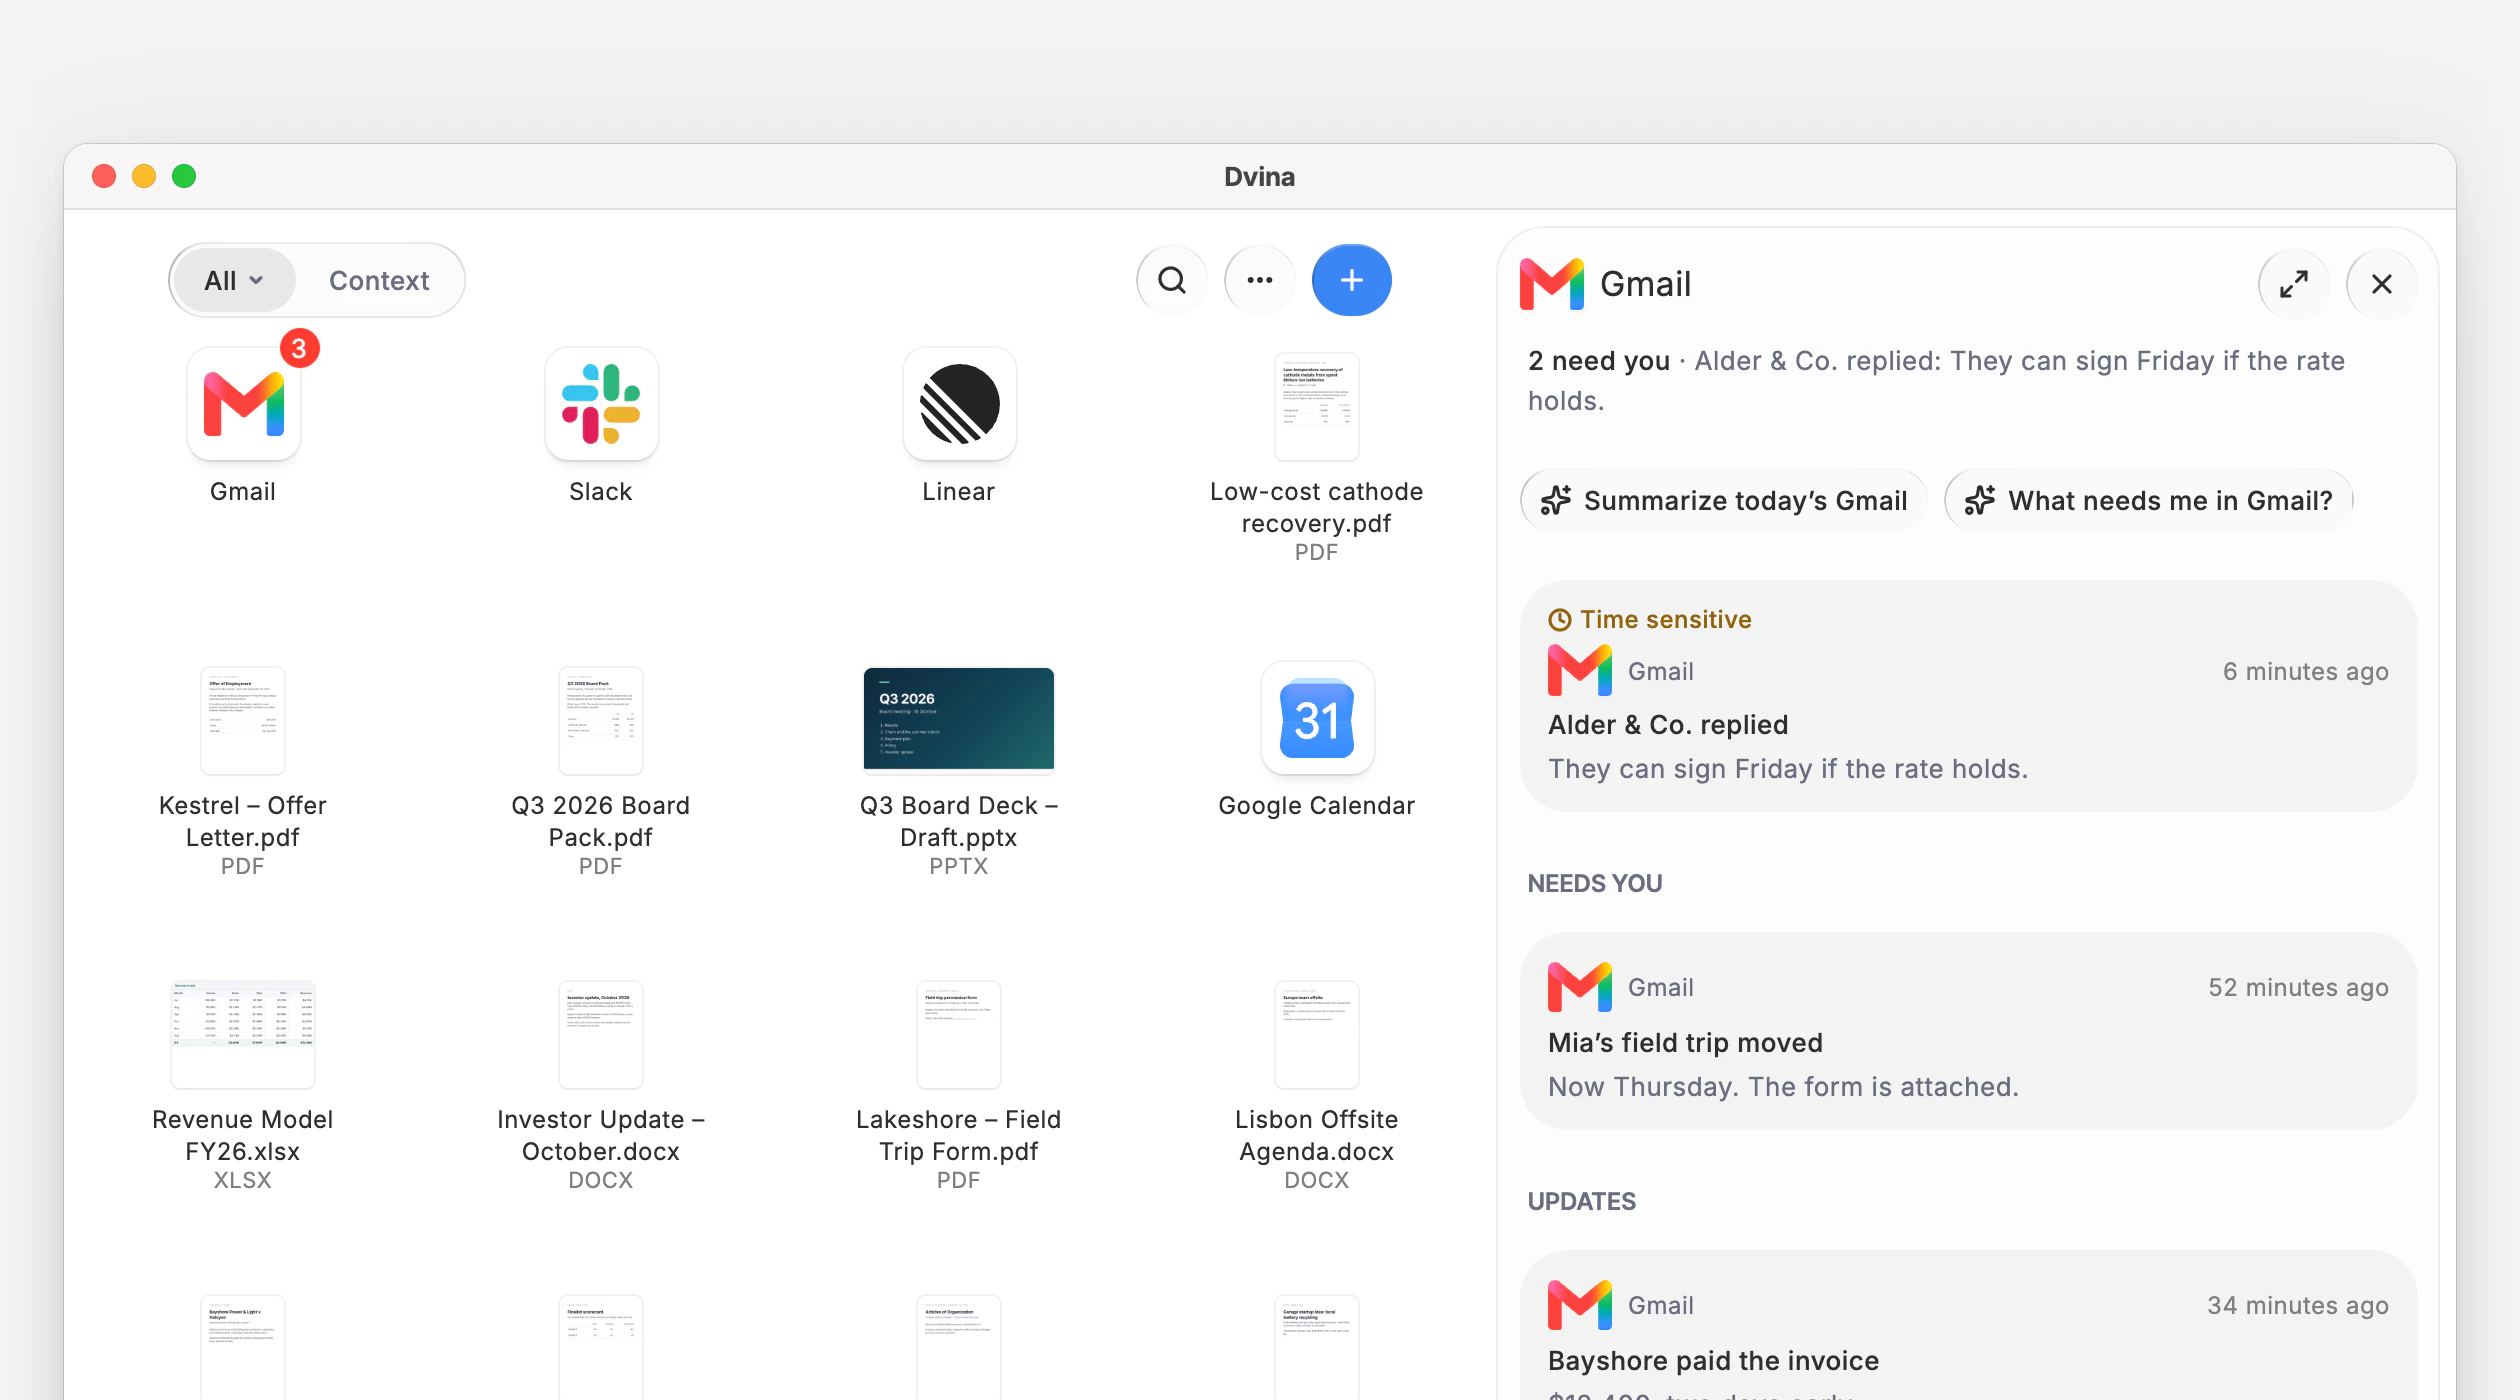Open the Google Calendar app tile

click(x=1317, y=718)
